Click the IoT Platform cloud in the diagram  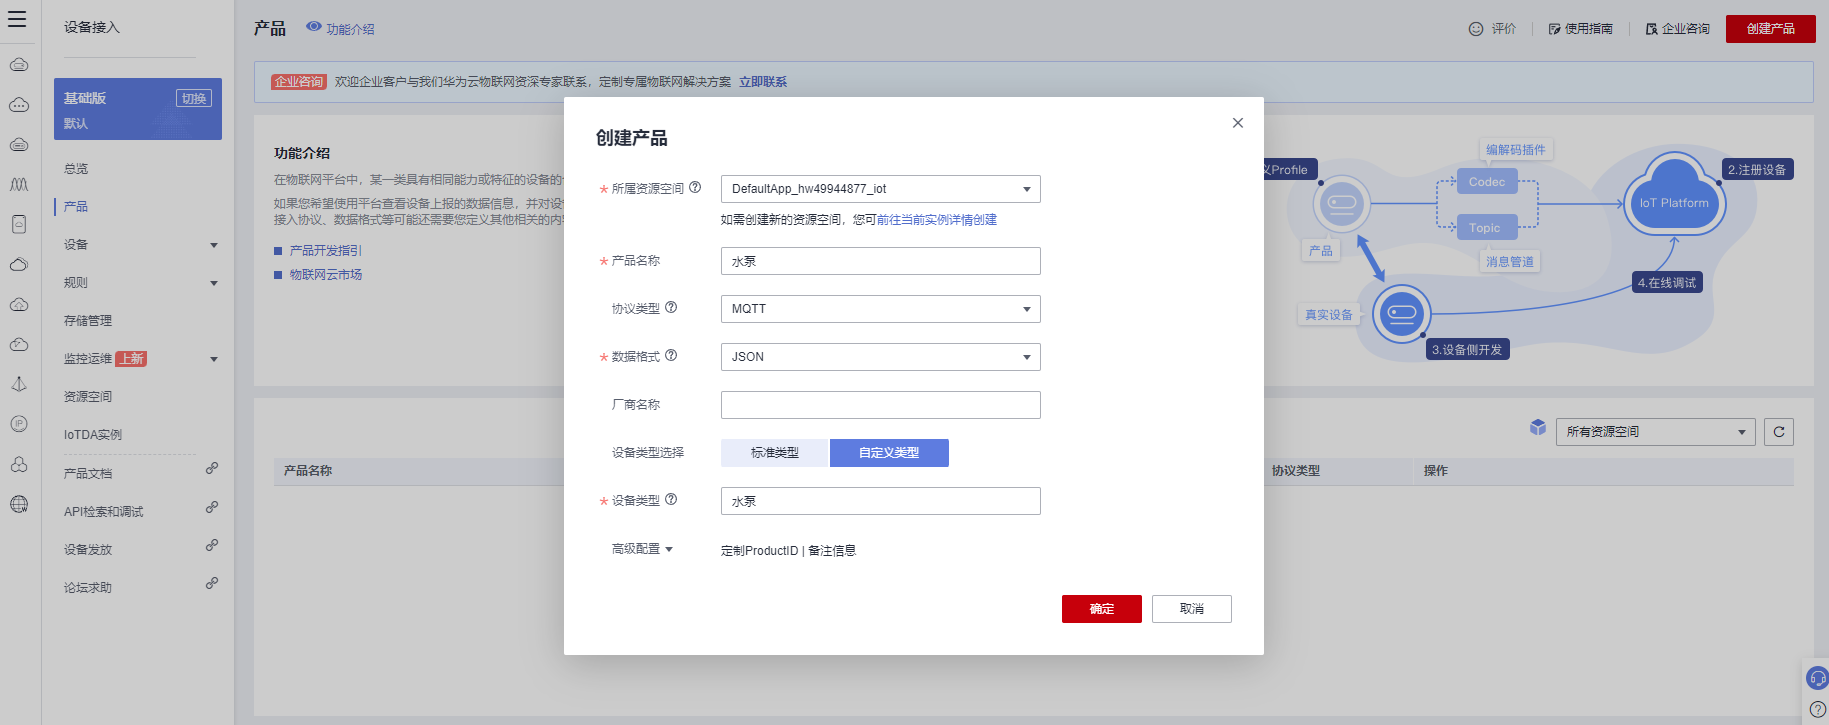tap(1675, 200)
